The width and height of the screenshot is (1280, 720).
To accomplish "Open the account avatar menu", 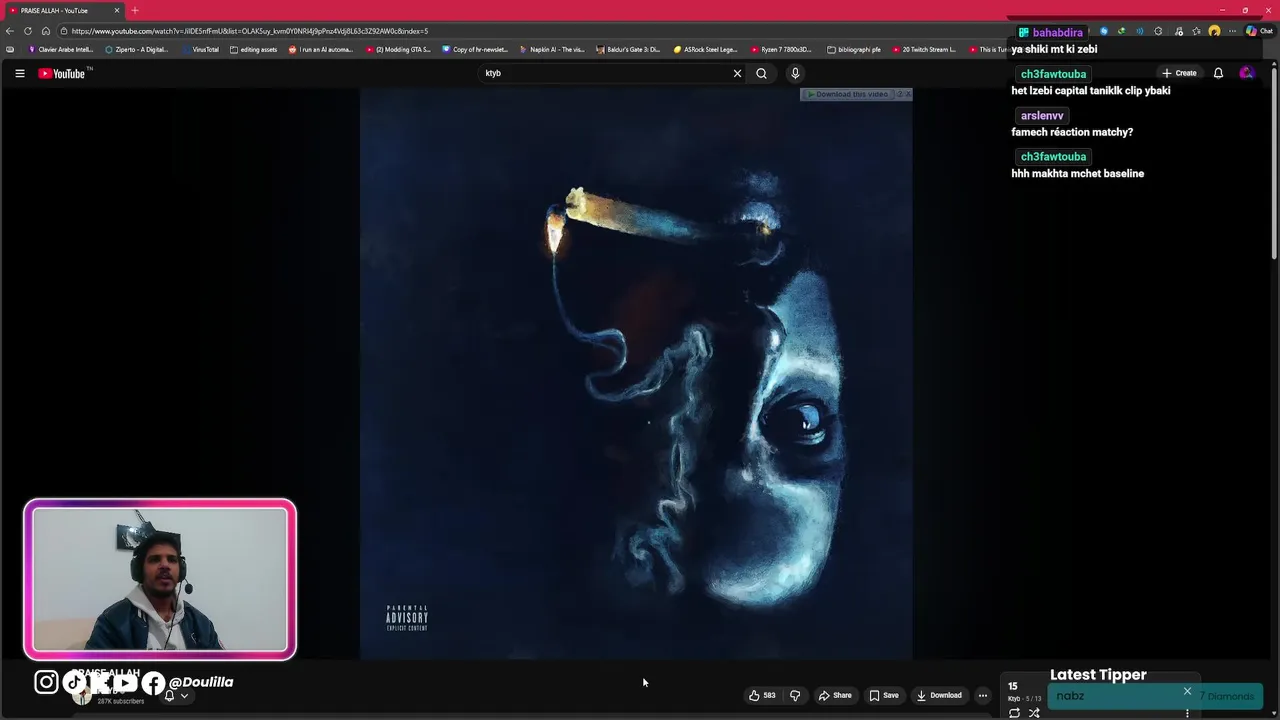I will point(1246,73).
